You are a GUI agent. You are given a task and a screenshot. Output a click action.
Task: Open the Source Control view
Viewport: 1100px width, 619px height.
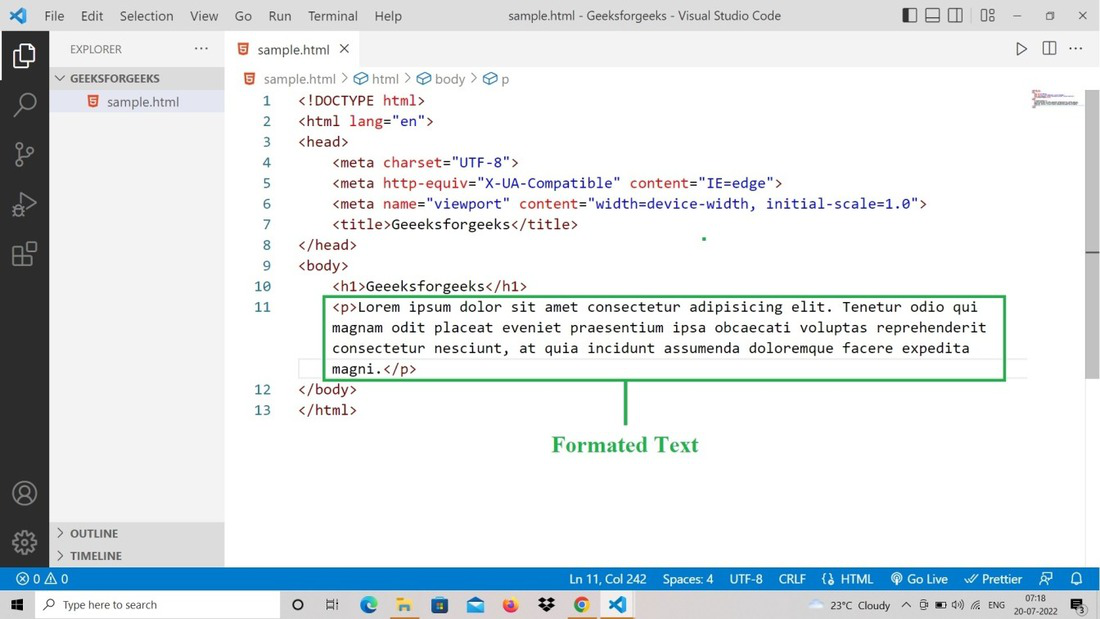(24, 154)
